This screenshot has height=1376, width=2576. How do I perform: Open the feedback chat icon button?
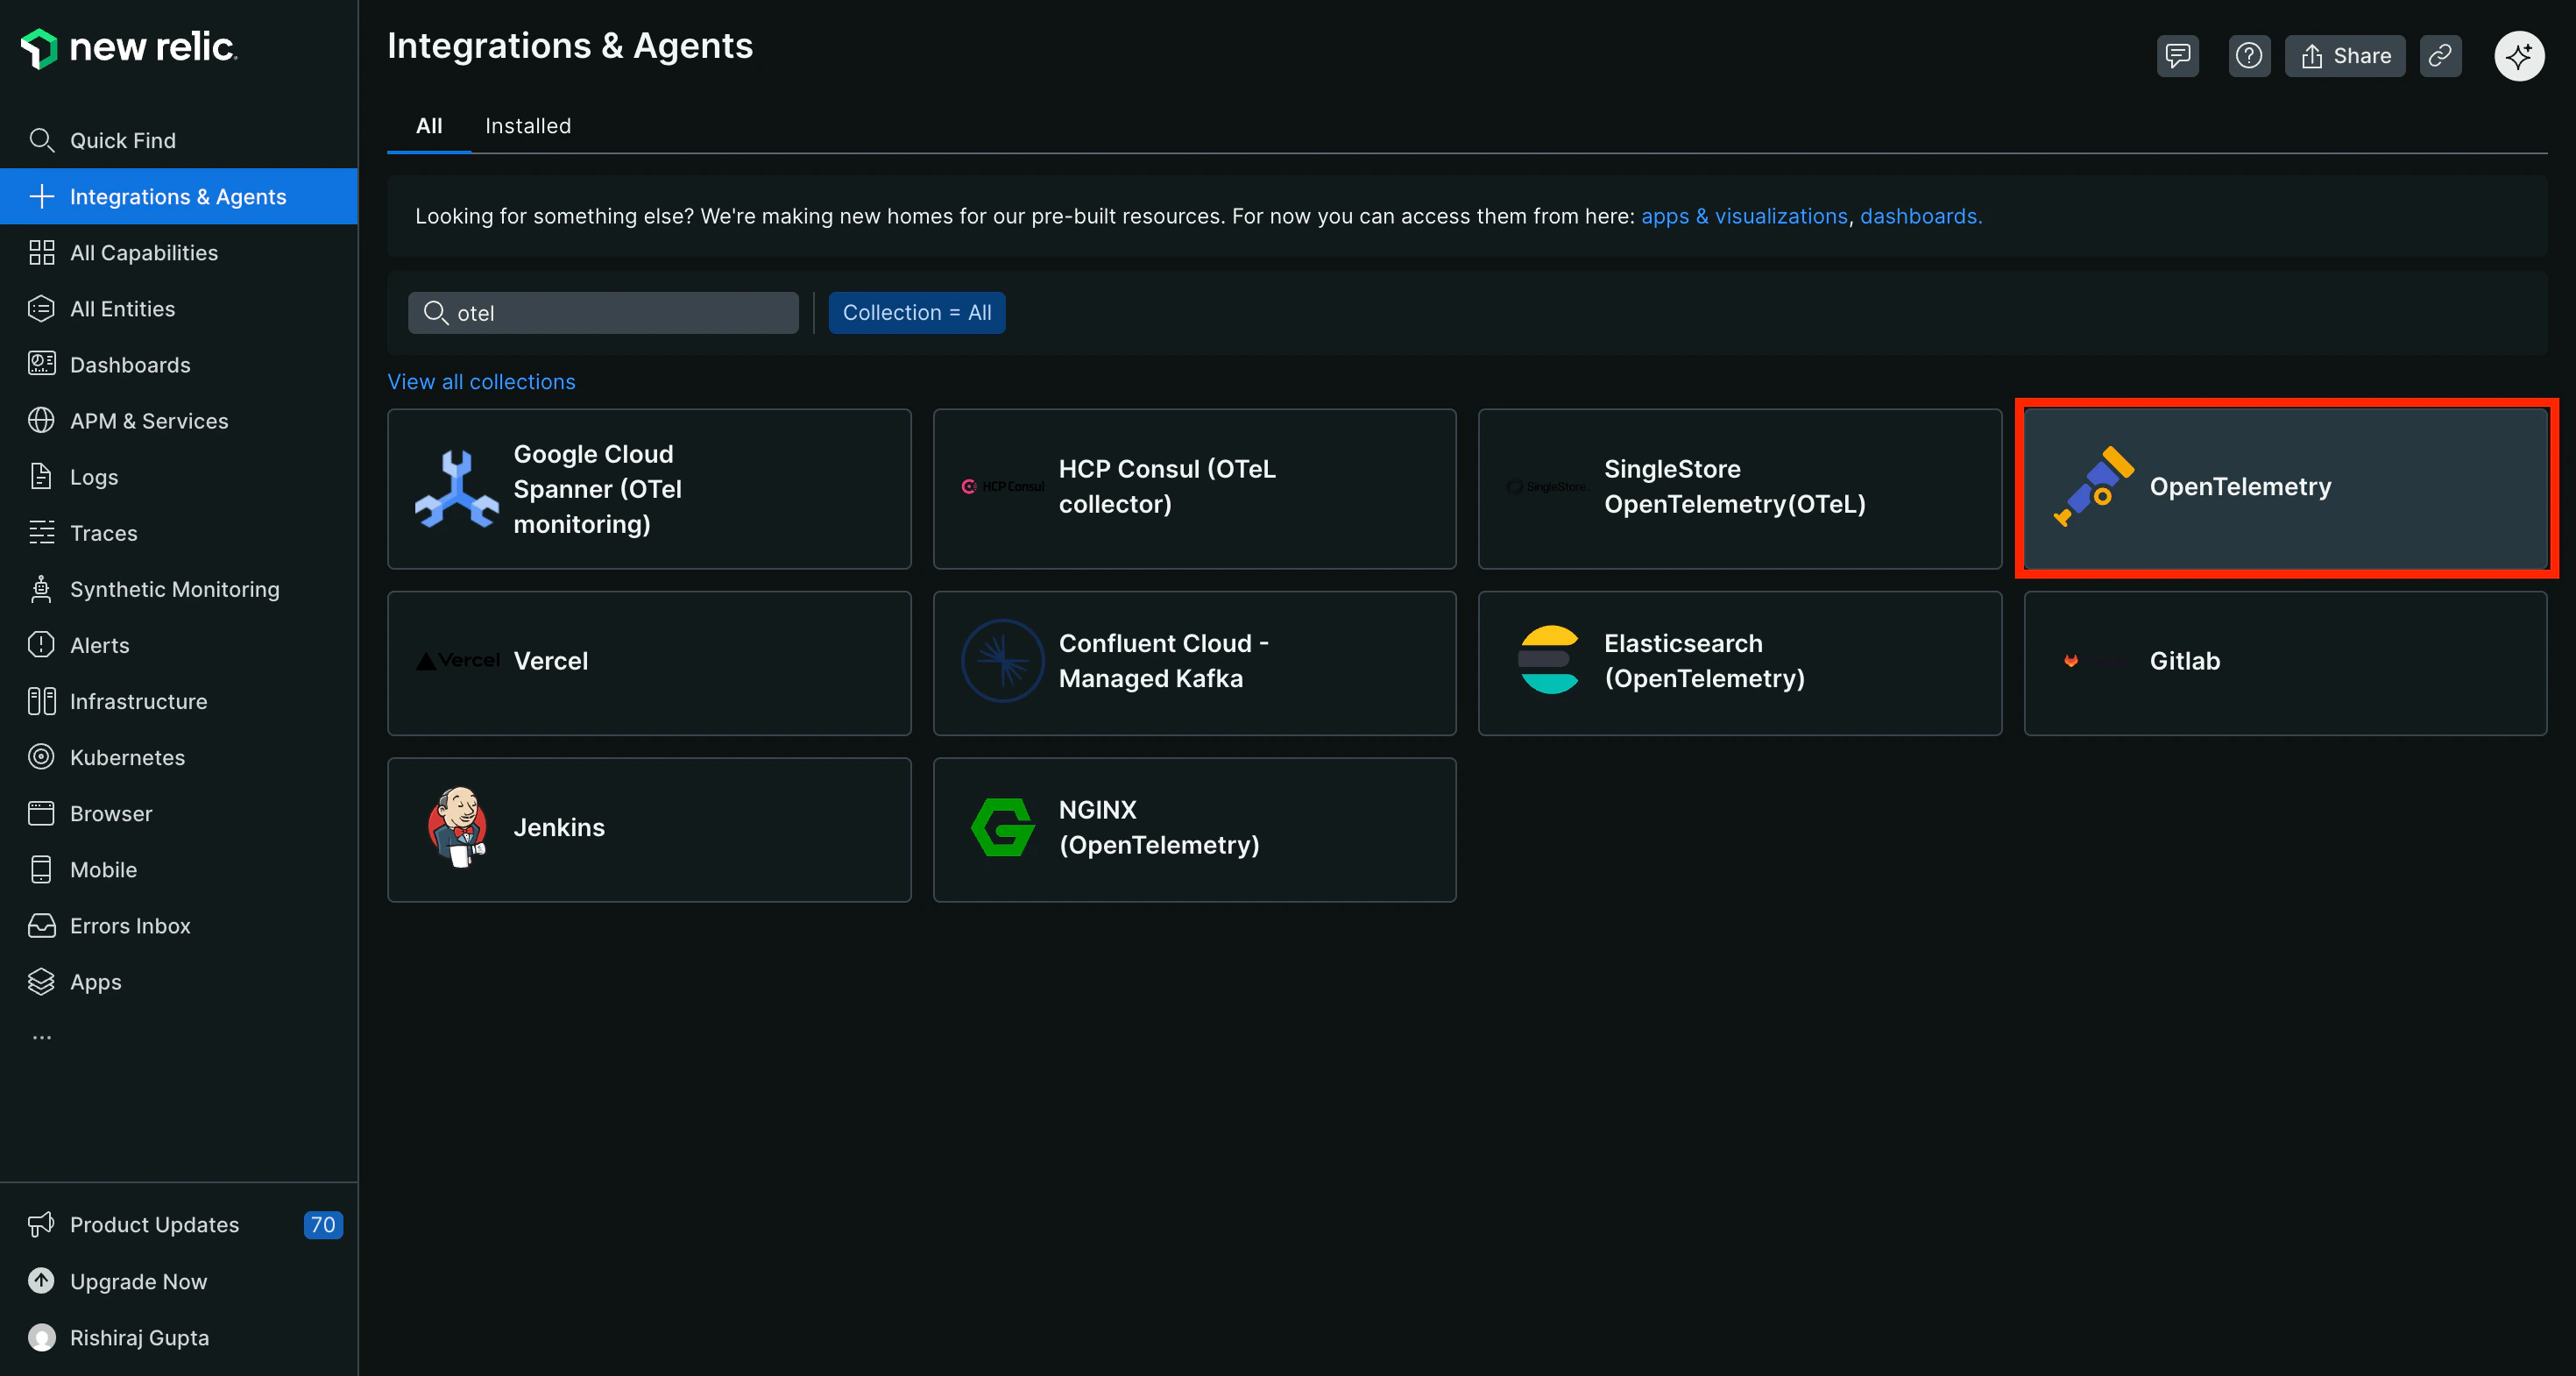(2177, 56)
